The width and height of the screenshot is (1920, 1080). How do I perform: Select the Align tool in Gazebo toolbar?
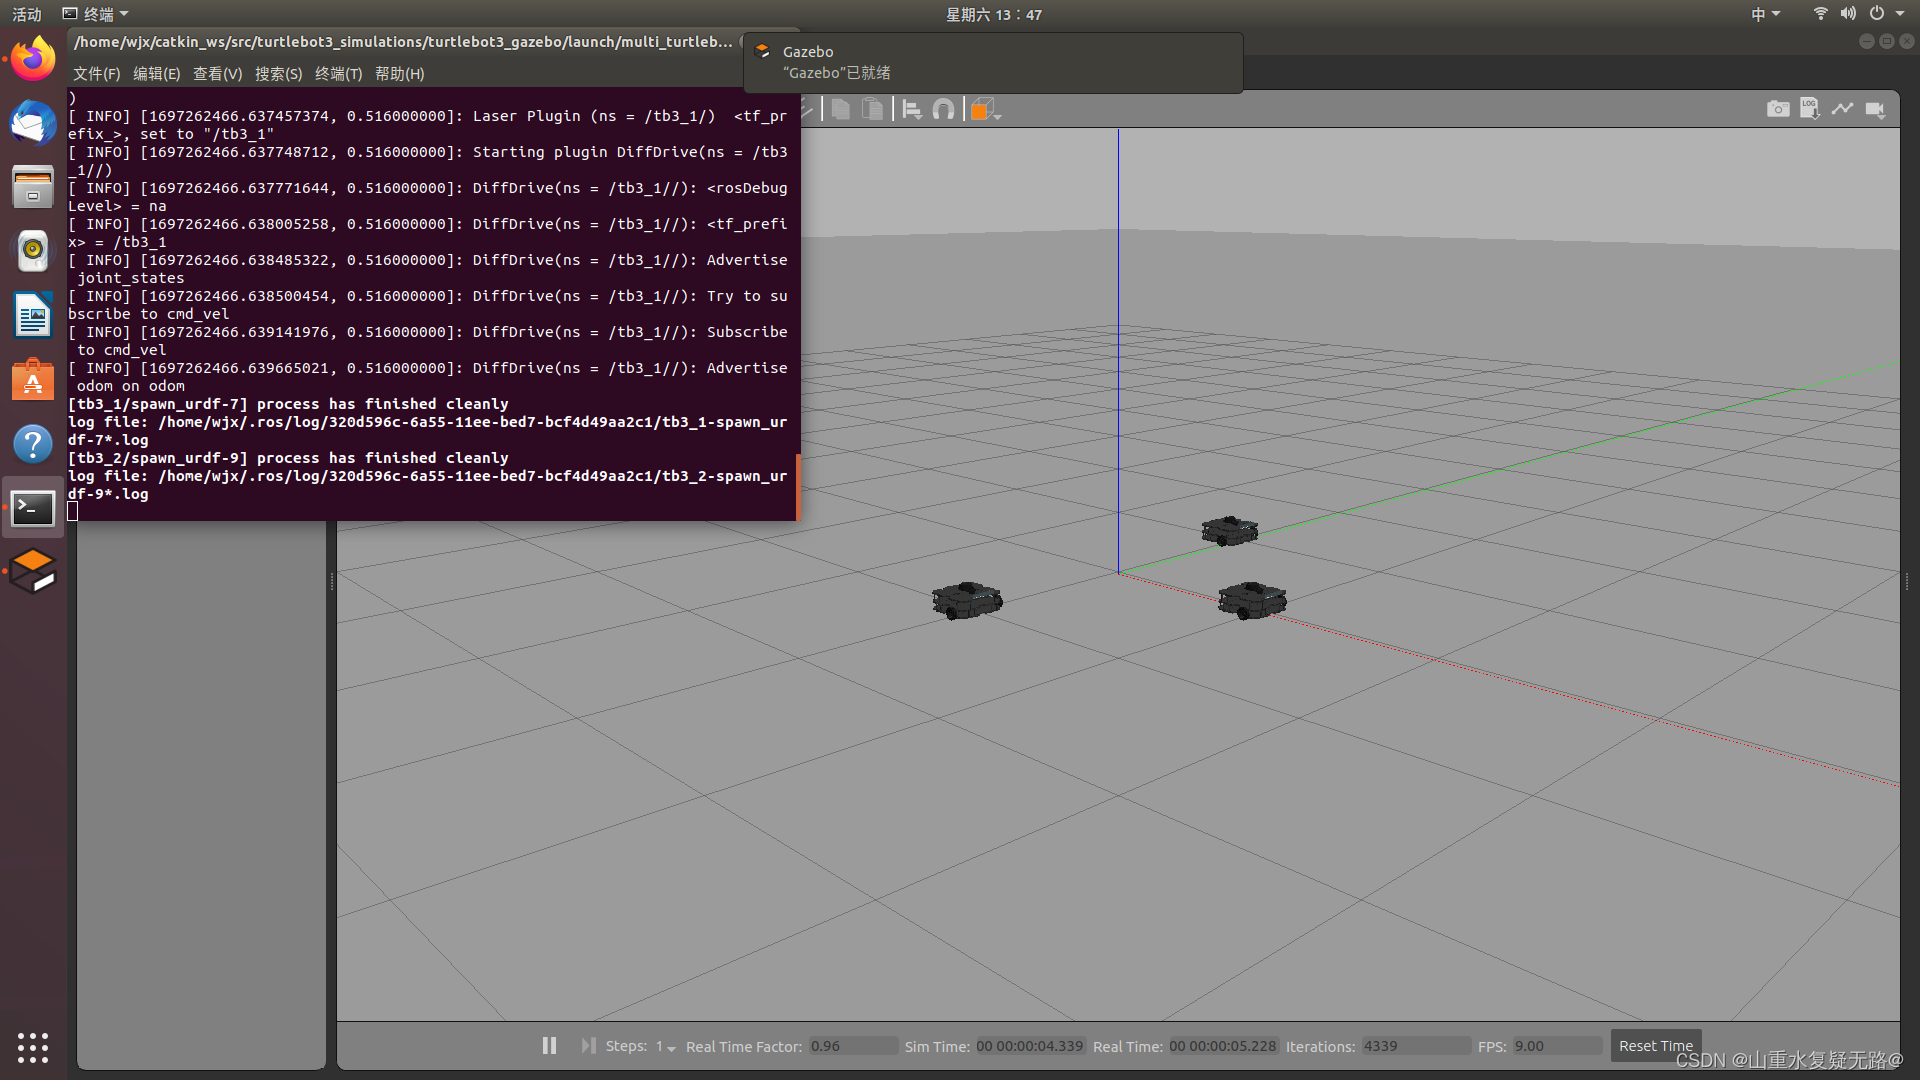click(911, 109)
